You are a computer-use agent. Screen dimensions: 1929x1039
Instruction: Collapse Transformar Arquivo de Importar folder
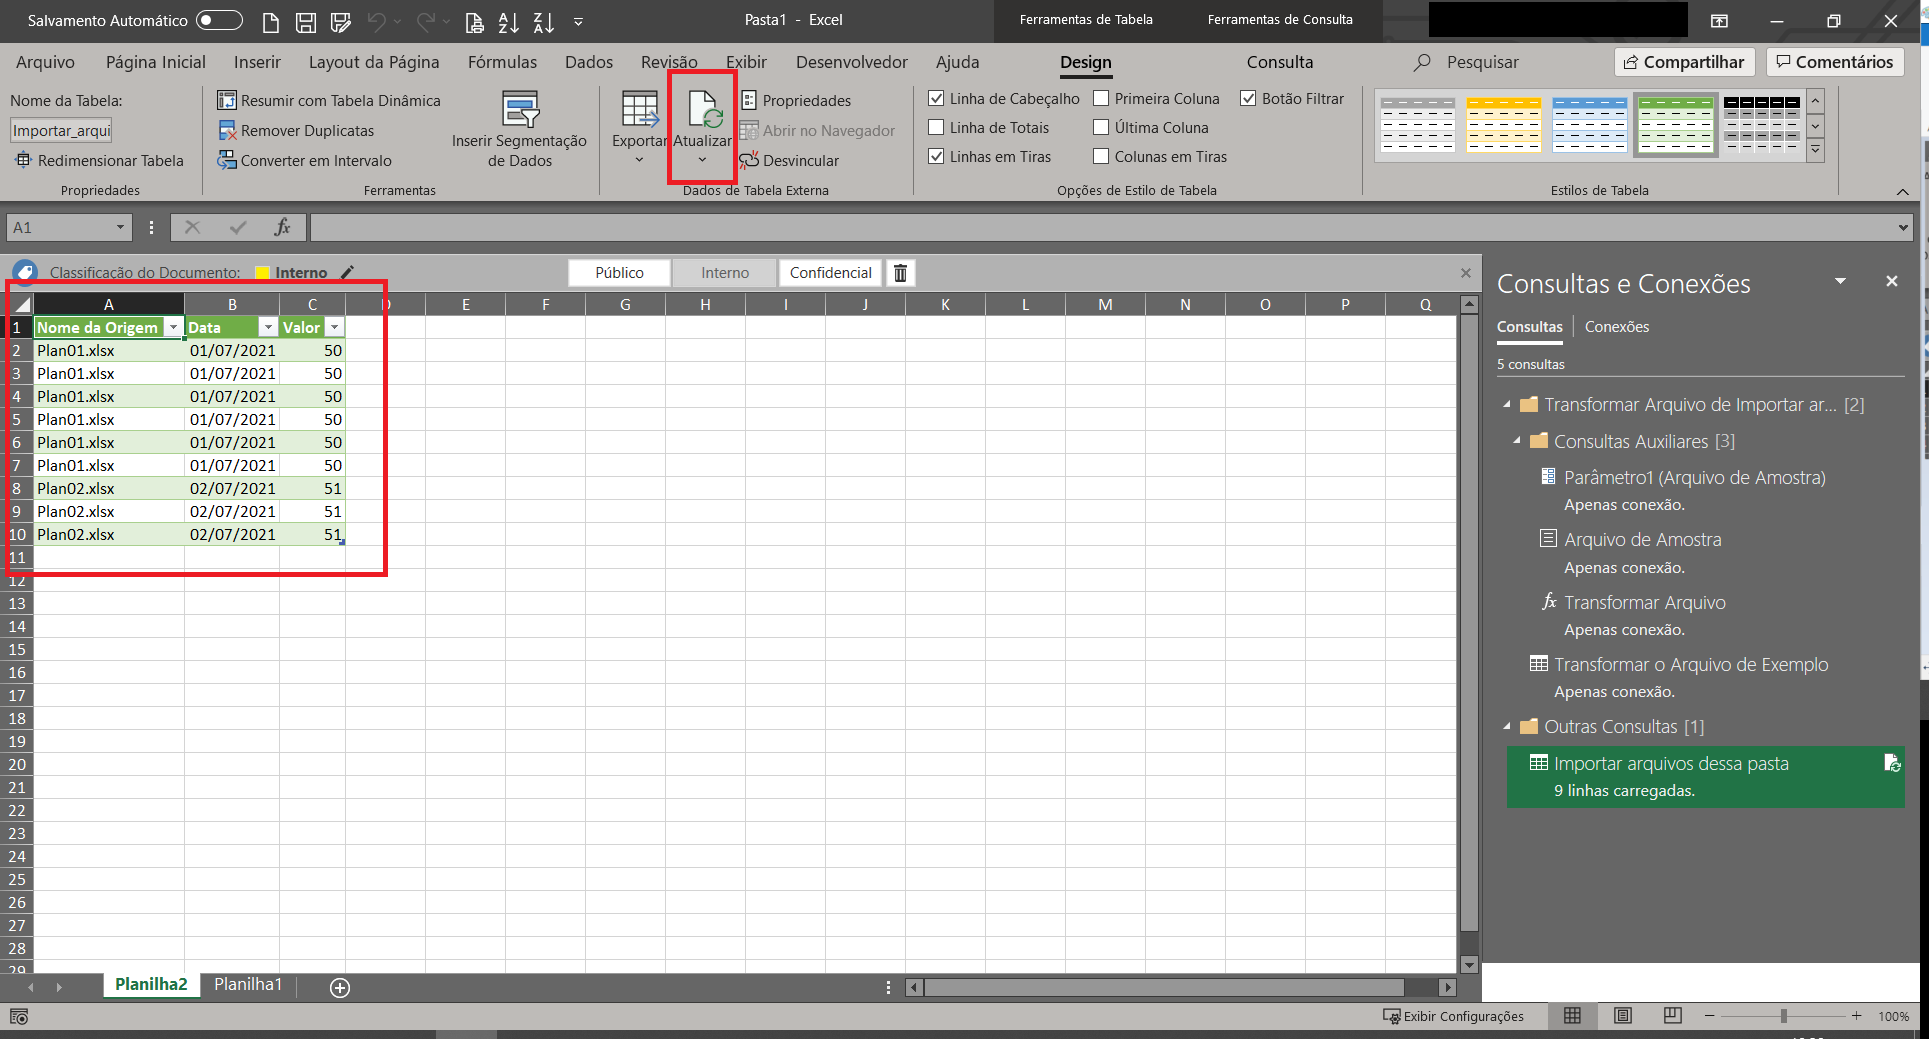pyautogui.click(x=1507, y=404)
